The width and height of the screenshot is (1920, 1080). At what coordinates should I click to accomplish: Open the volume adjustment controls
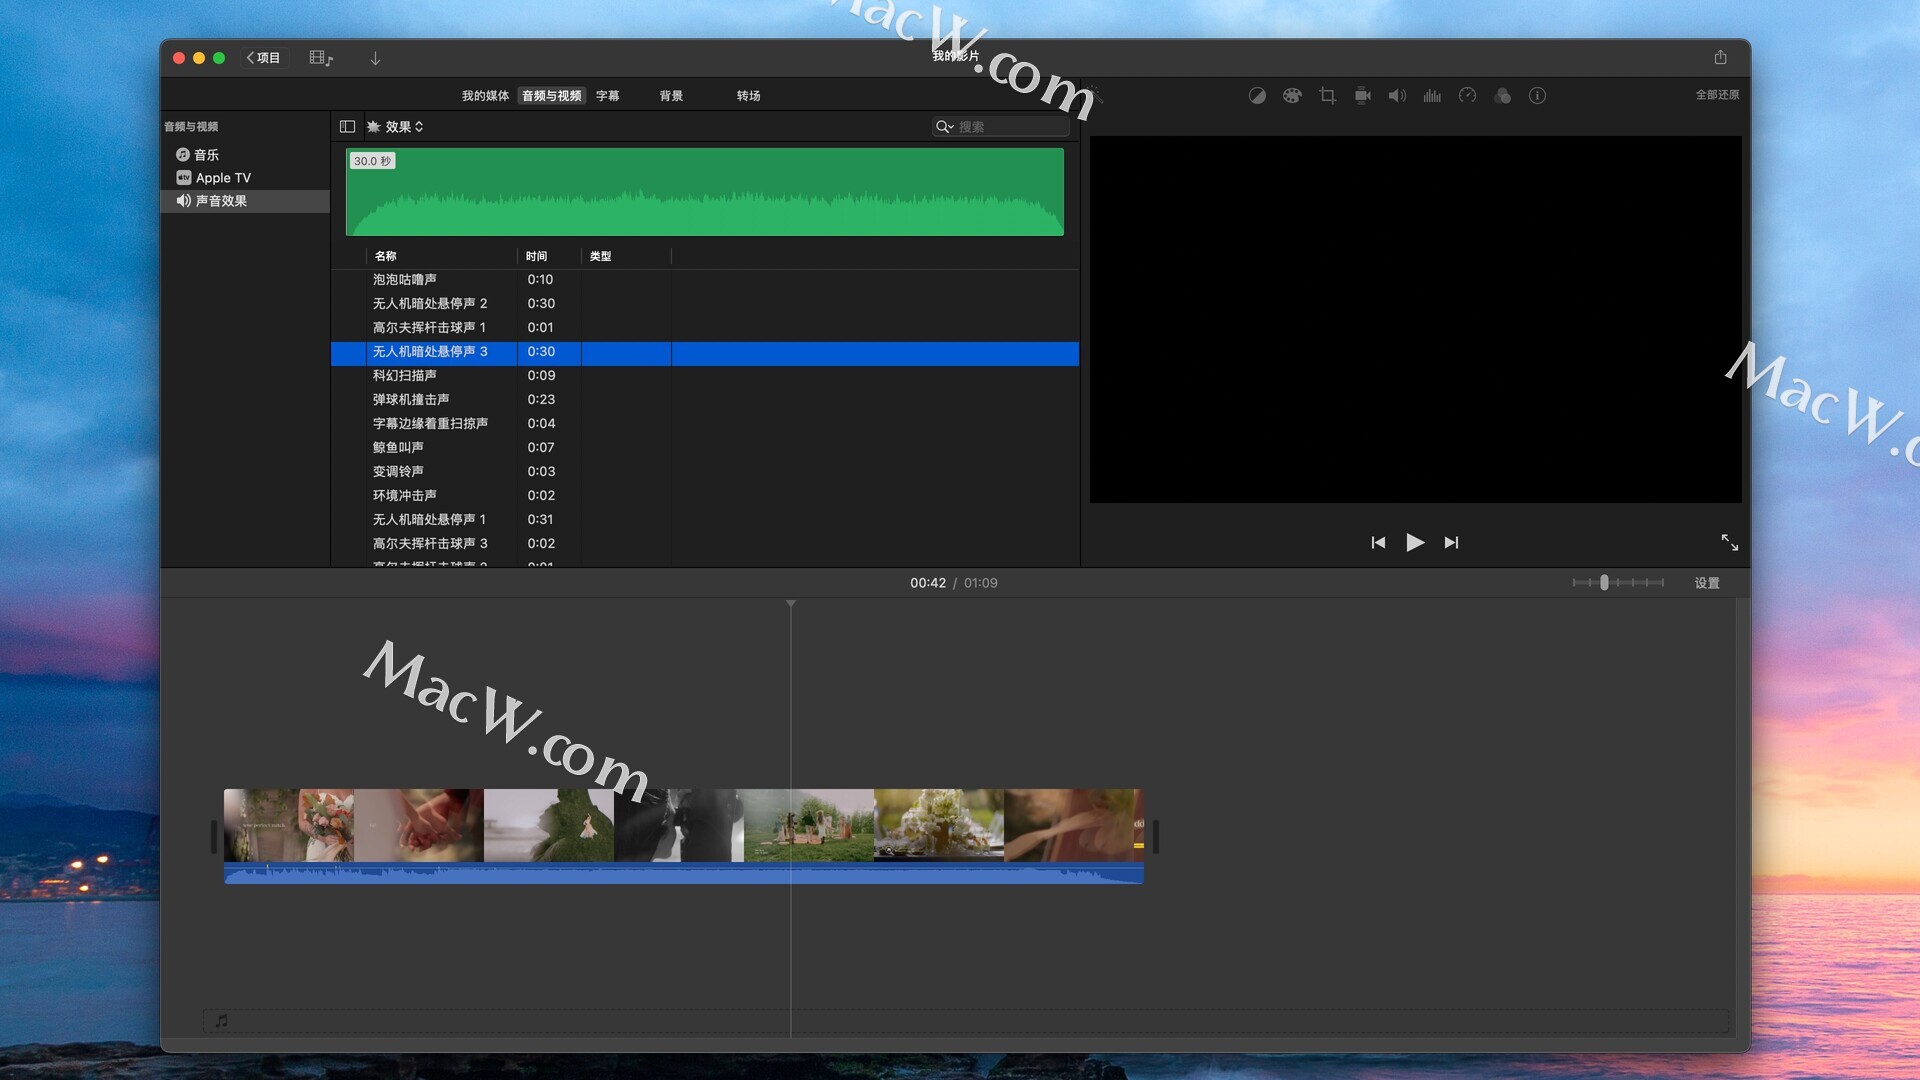point(1397,96)
